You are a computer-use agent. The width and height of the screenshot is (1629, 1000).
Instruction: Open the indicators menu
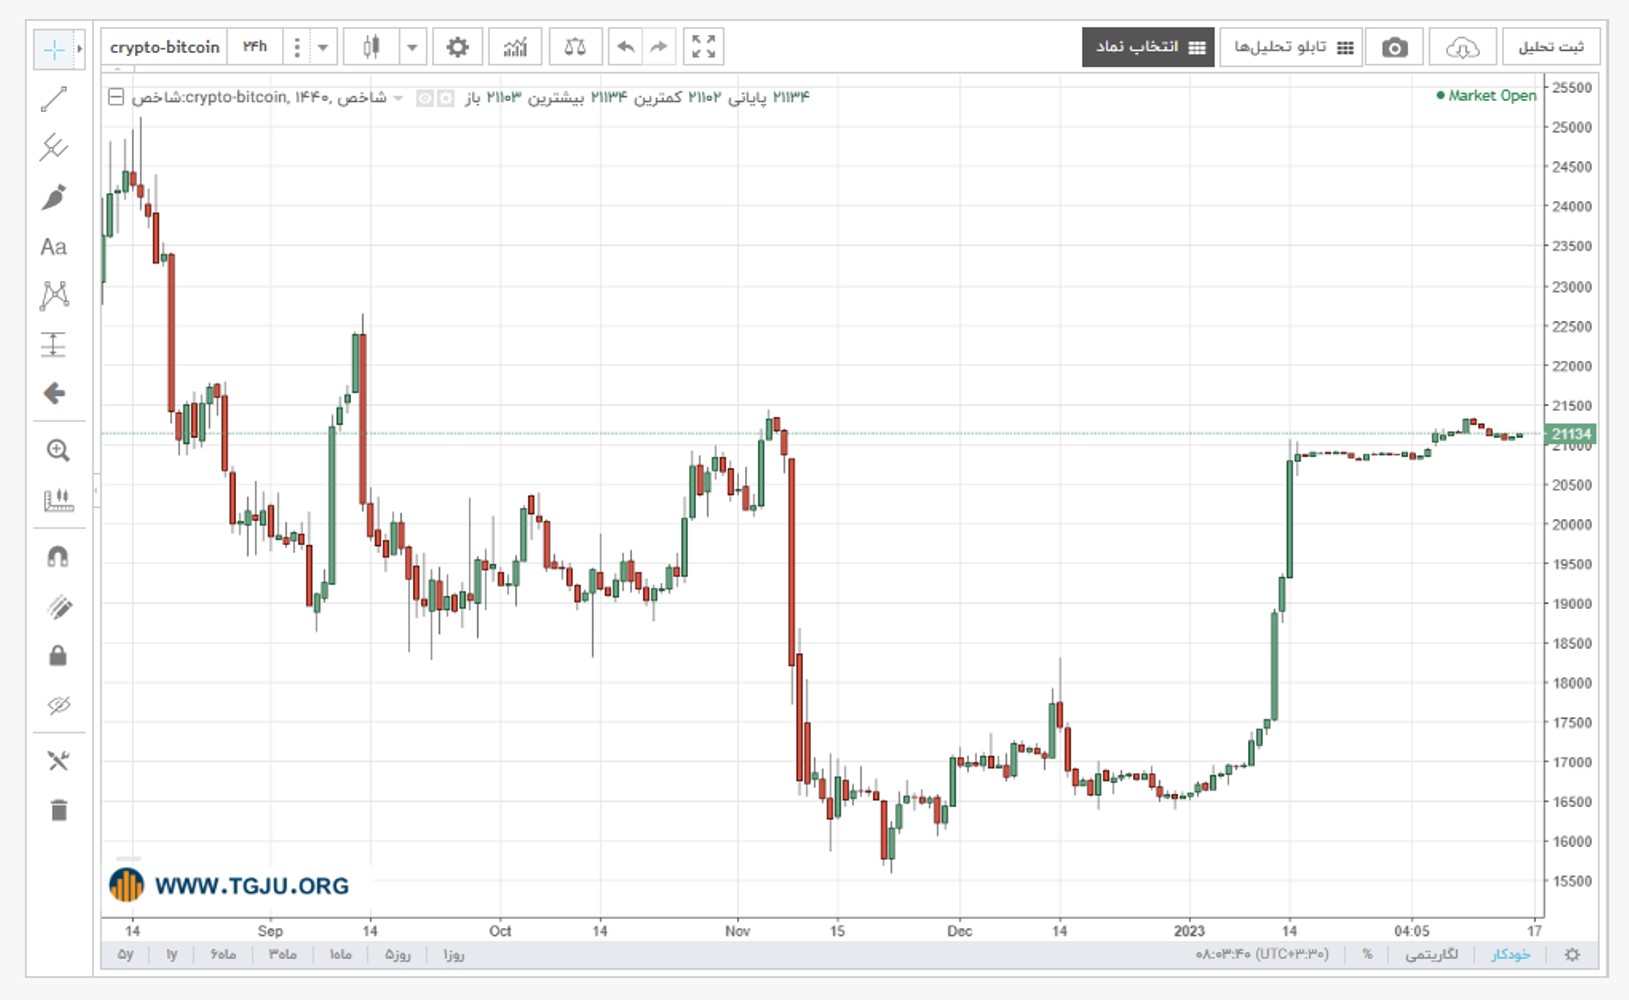pos(515,47)
